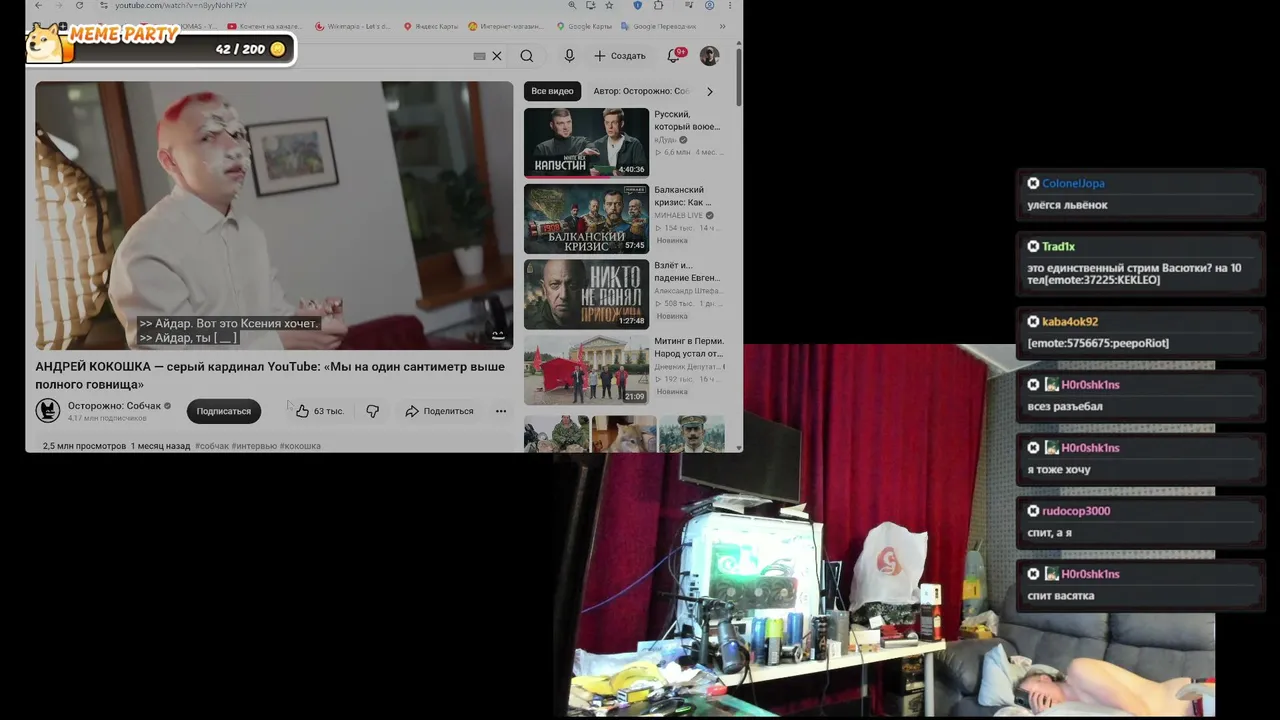
Task: Click the Meme Party coin icon
Action: pos(278,49)
